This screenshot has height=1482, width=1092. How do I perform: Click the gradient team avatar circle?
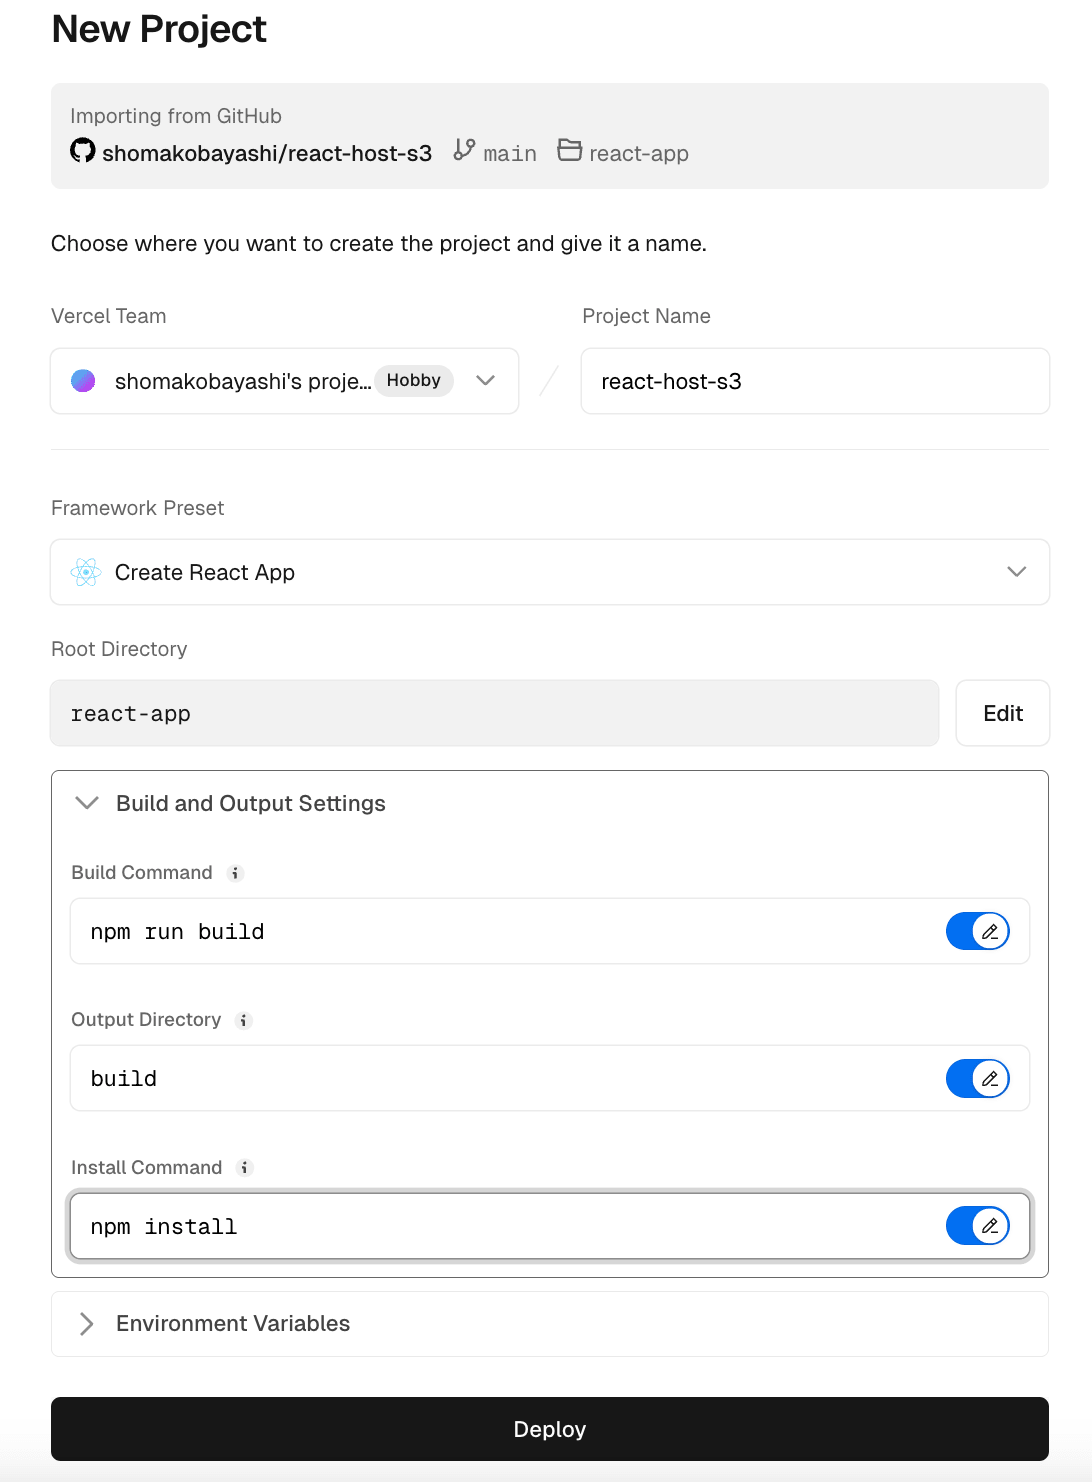(83, 381)
